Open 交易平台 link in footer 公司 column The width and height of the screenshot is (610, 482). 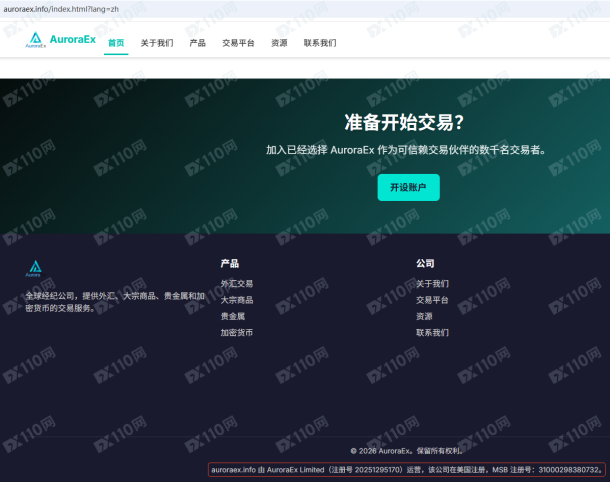(432, 300)
